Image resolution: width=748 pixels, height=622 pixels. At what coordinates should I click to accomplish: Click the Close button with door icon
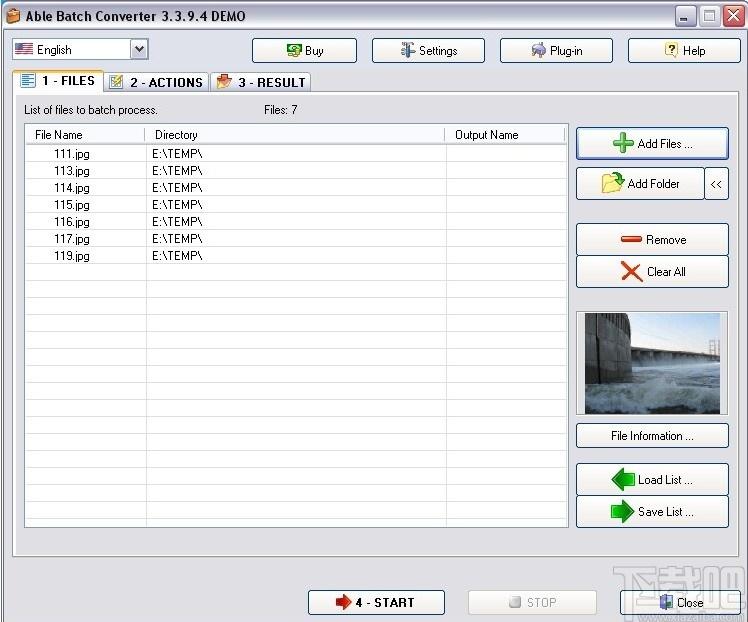pos(680,602)
